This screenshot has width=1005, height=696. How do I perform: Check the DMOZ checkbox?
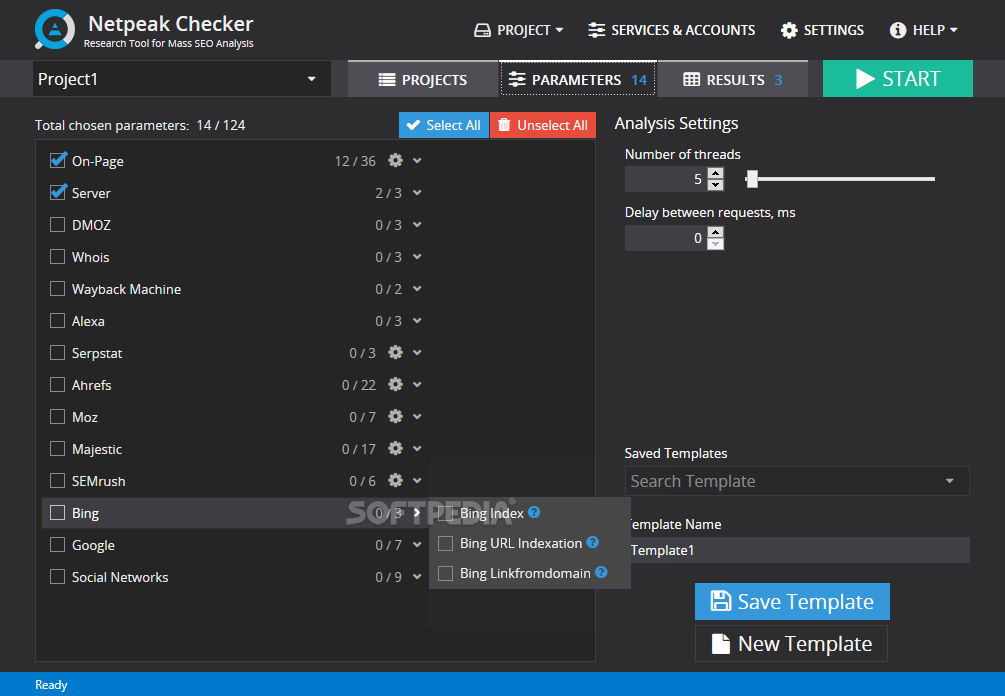pyautogui.click(x=58, y=224)
